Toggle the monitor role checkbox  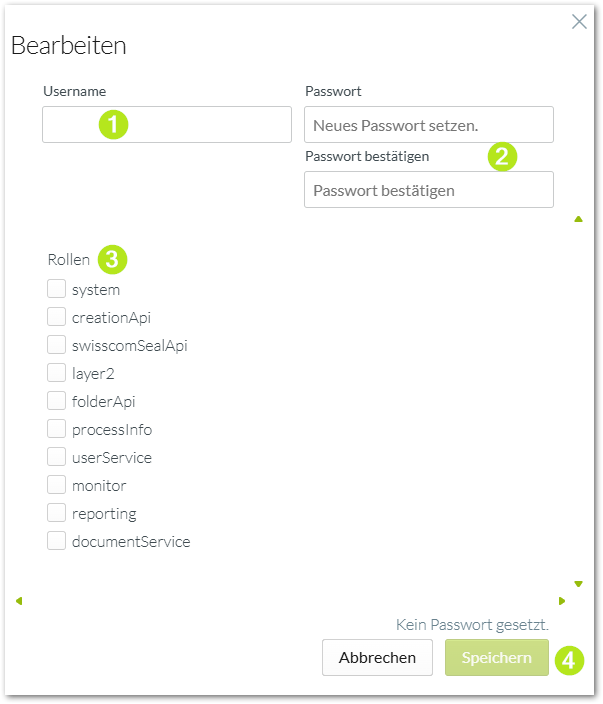pos(57,484)
